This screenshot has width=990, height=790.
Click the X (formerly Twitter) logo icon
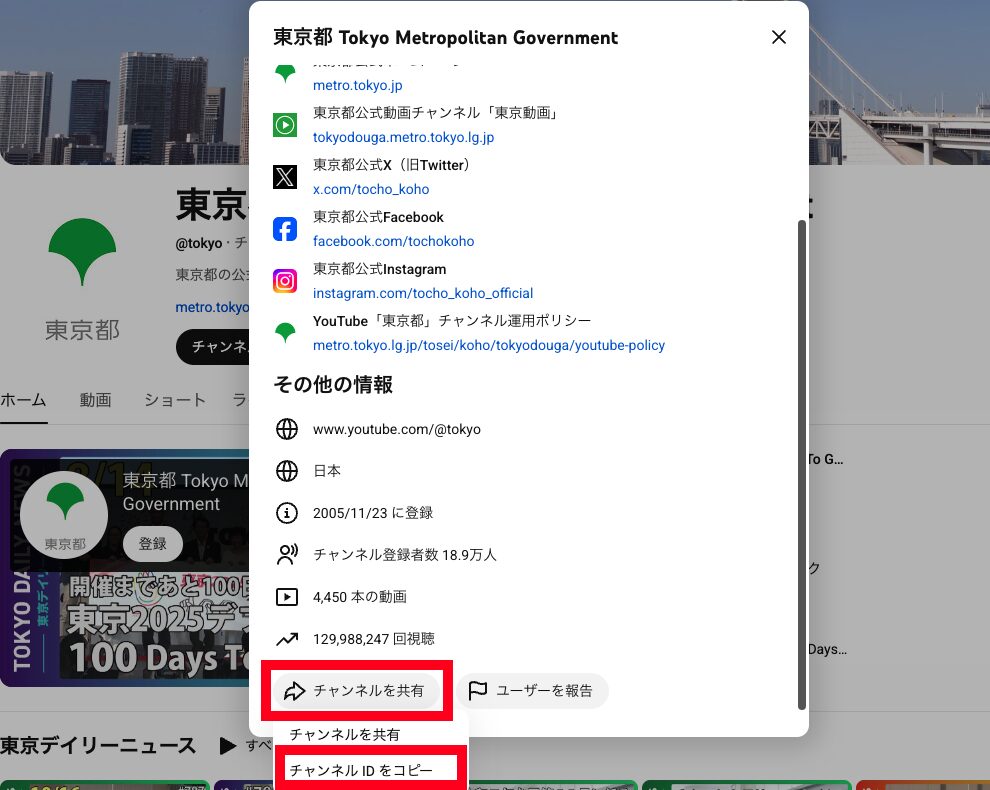(x=285, y=177)
